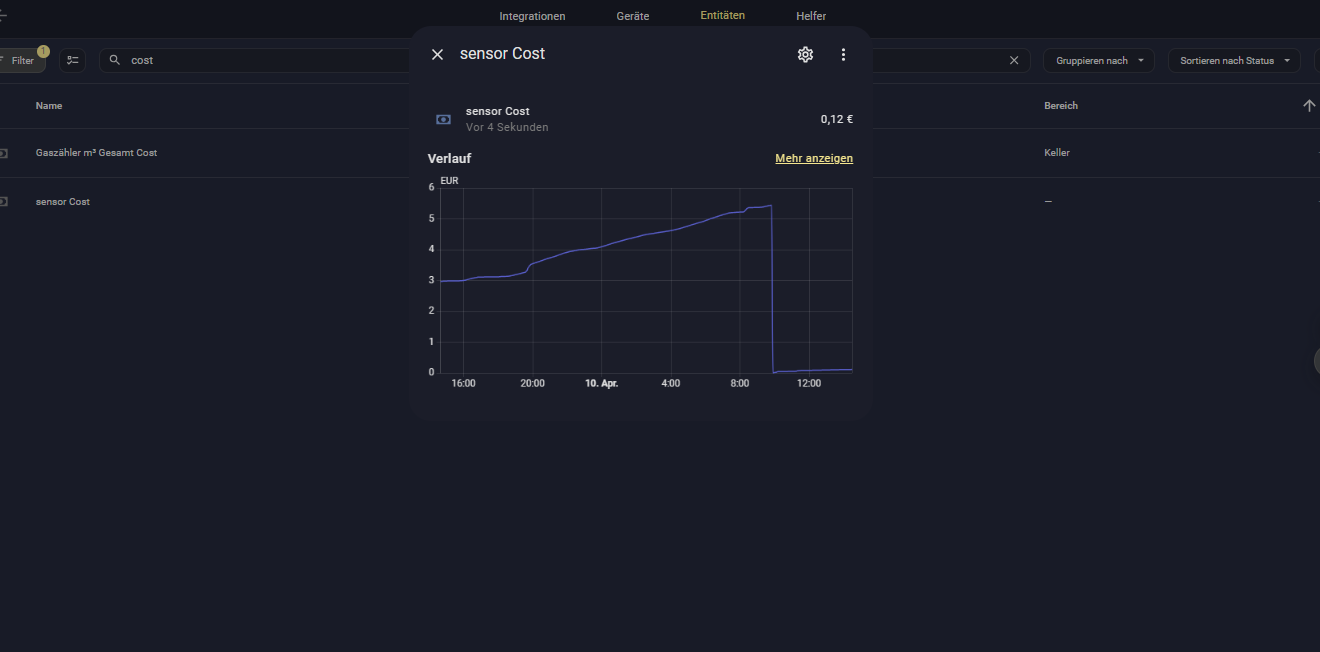Click the sensor Cost history chart

pos(646,280)
